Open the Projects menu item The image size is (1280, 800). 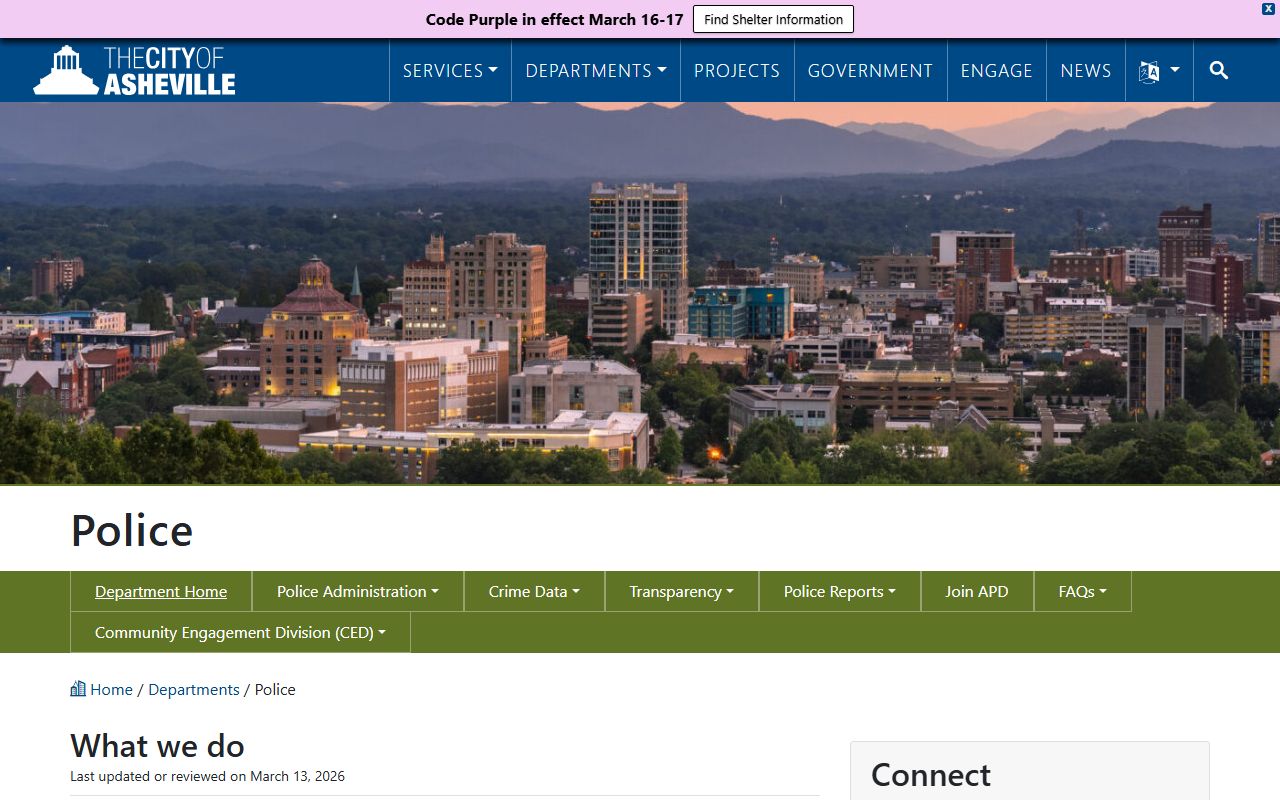(737, 71)
